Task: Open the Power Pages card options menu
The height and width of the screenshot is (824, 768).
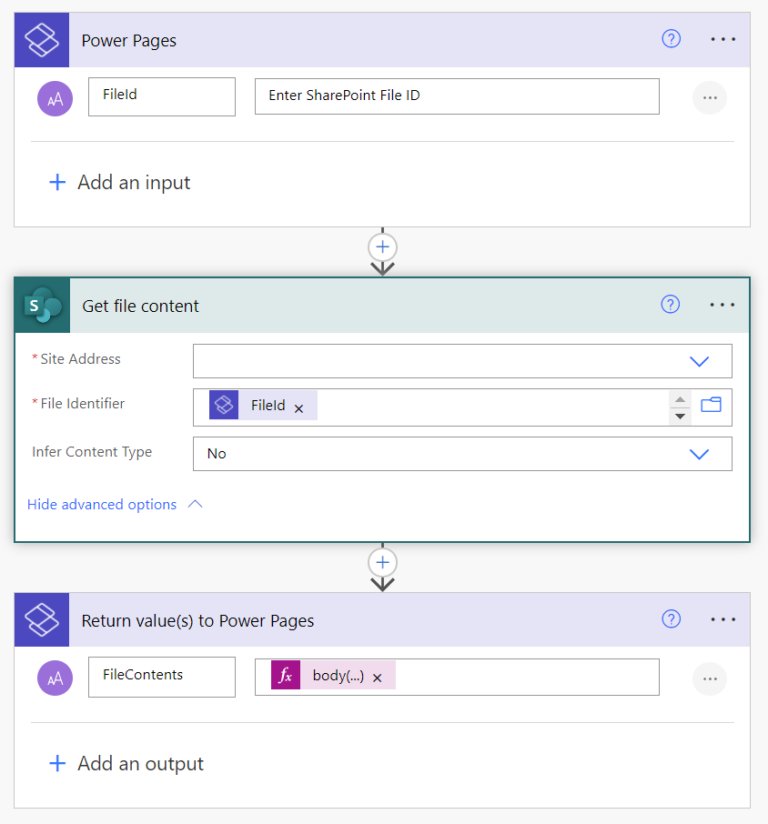Action: pyautogui.click(x=723, y=39)
